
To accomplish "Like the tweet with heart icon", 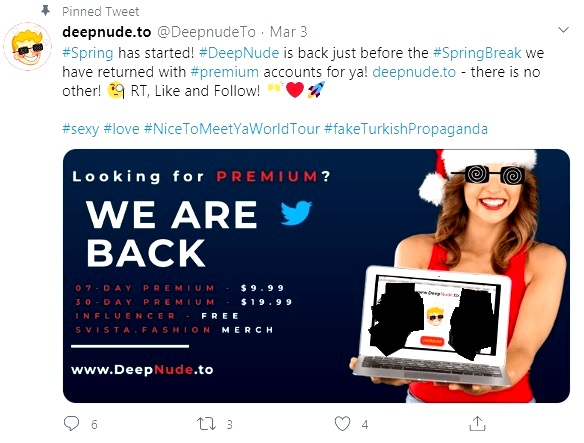I will click(x=342, y=424).
